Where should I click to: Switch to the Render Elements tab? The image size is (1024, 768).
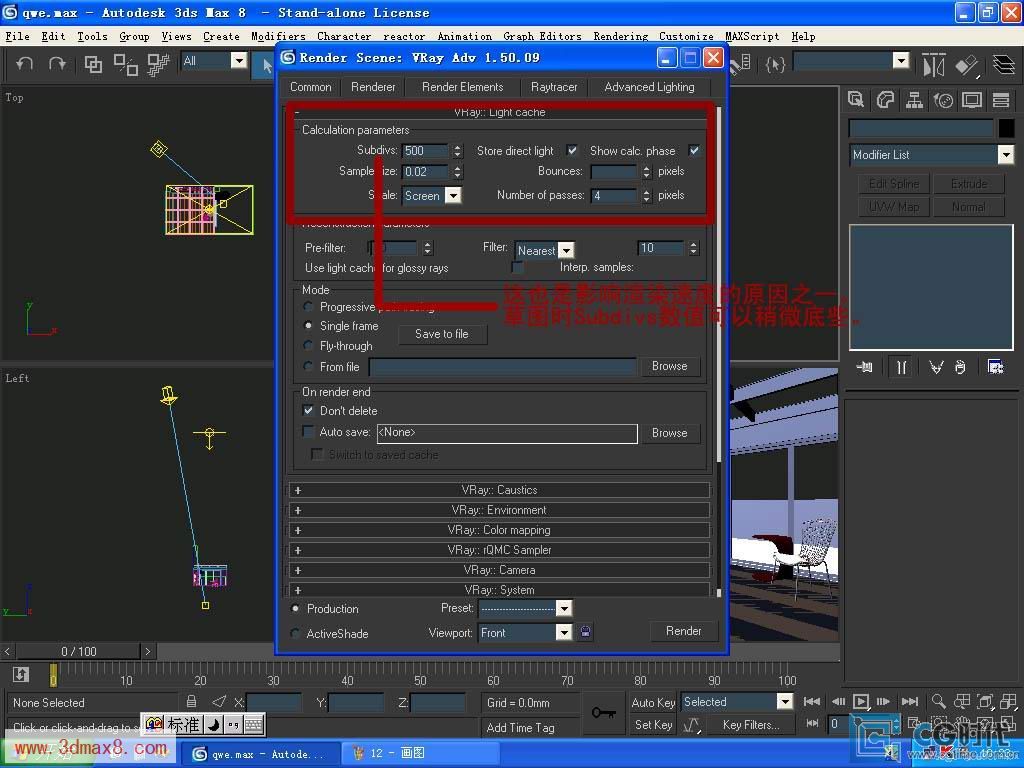[462, 87]
